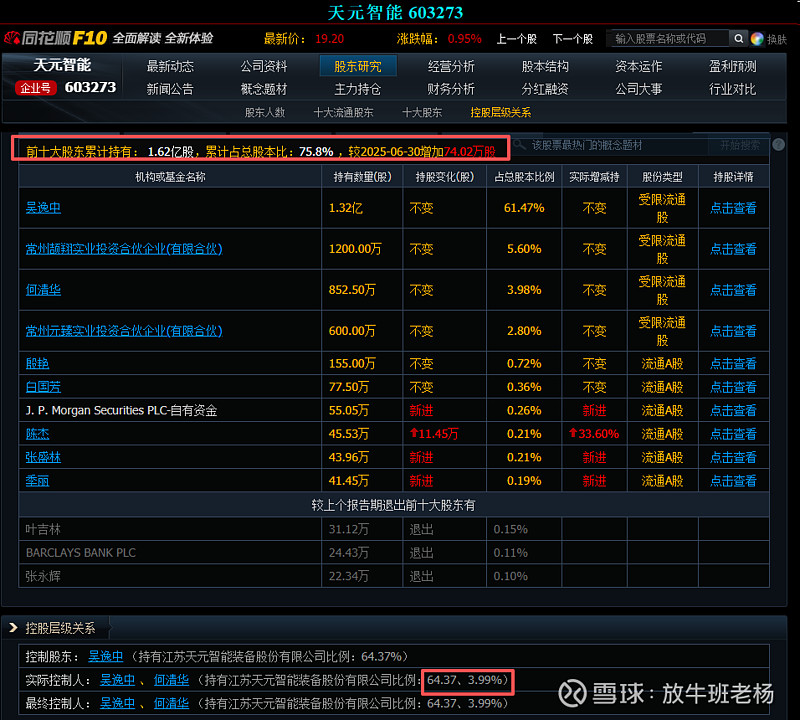The image size is (800, 720).
Task: Open the 财务分析 tab
Action: 451,89
